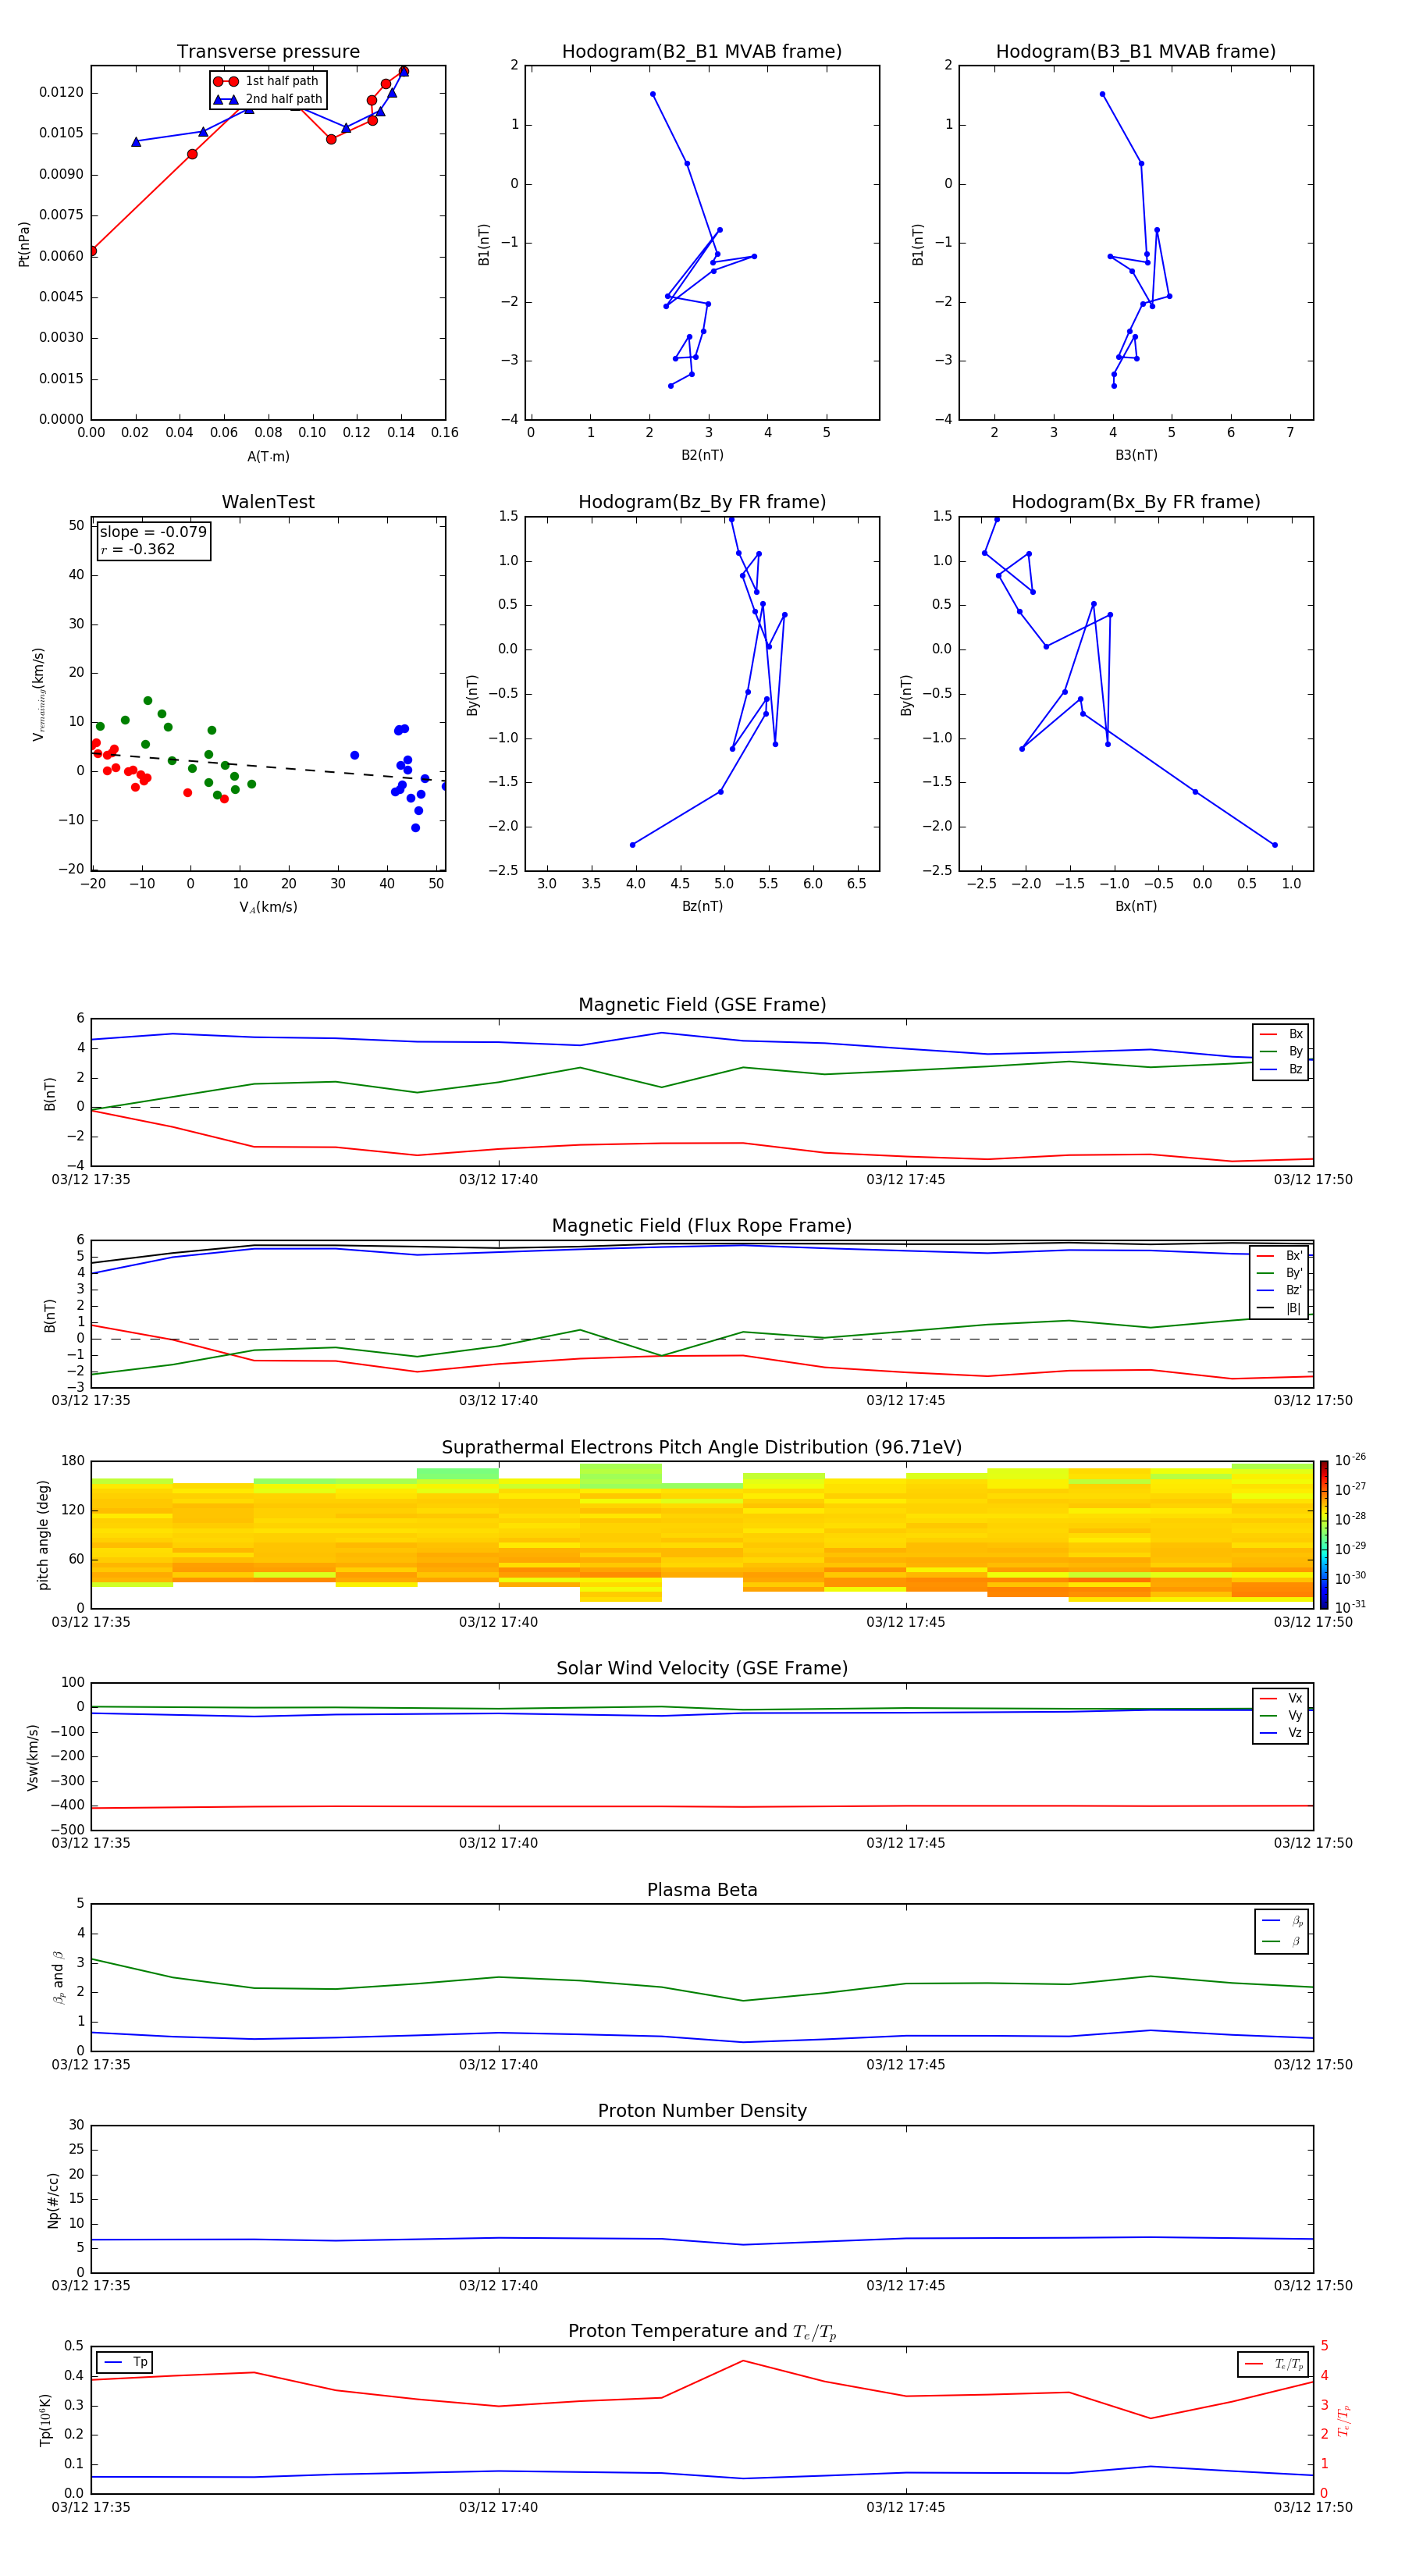The height and width of the screenshot is (2576, 1405).
Task: Click the colorbar's top '10^-26' tick label
Action: pyautogui.click(x=1350, y=1460)
